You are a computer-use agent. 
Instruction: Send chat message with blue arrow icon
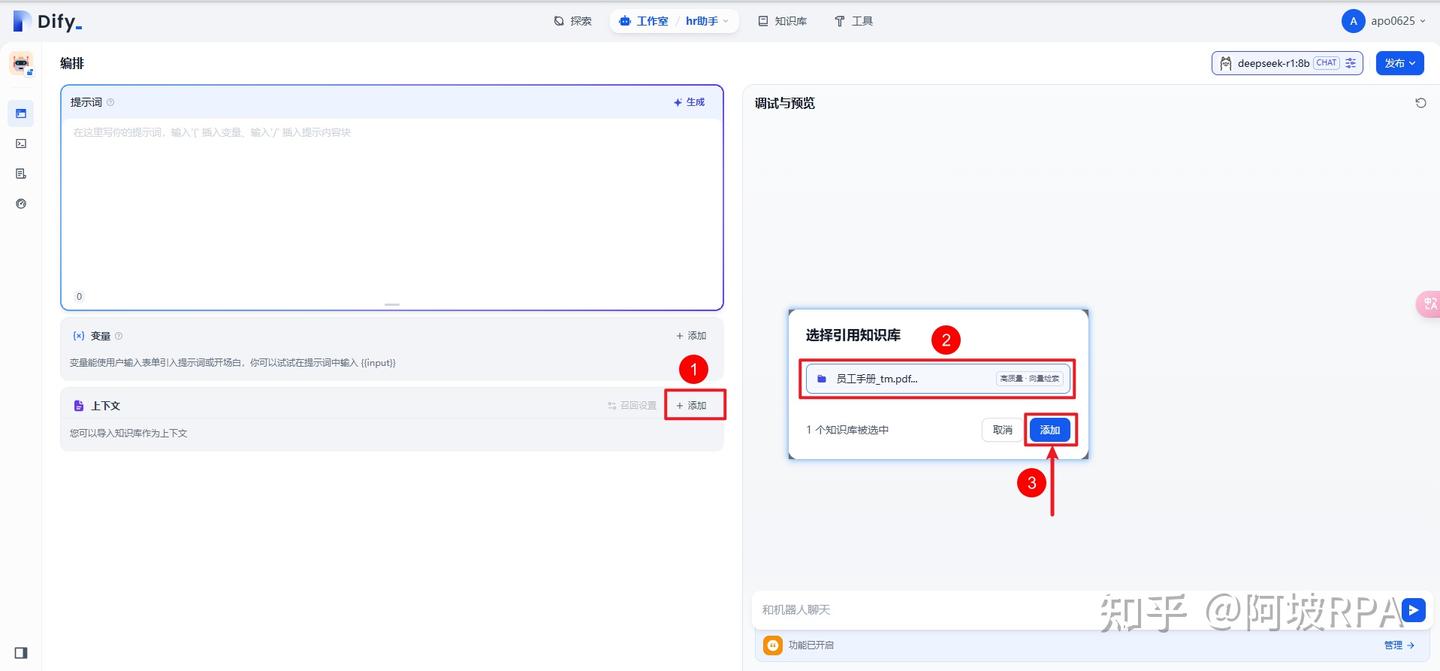coord(1413,610)
